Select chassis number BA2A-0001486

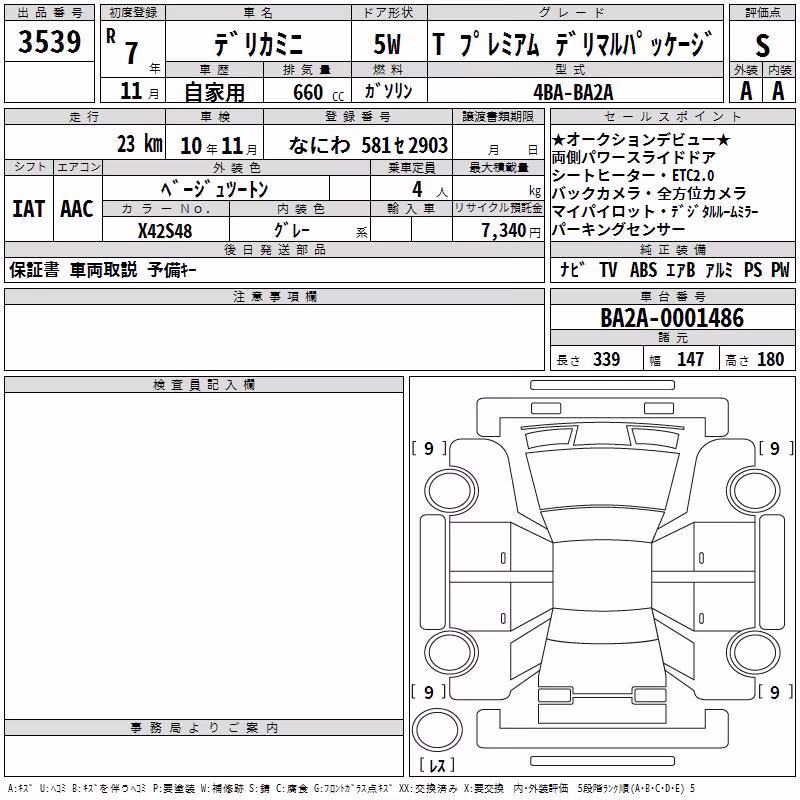coord(672,318)
